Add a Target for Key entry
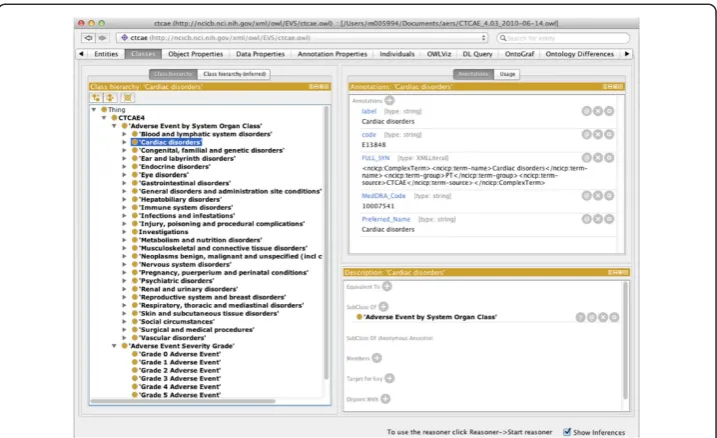The height and width of the screenshot is (438, 717). [390, 378]
